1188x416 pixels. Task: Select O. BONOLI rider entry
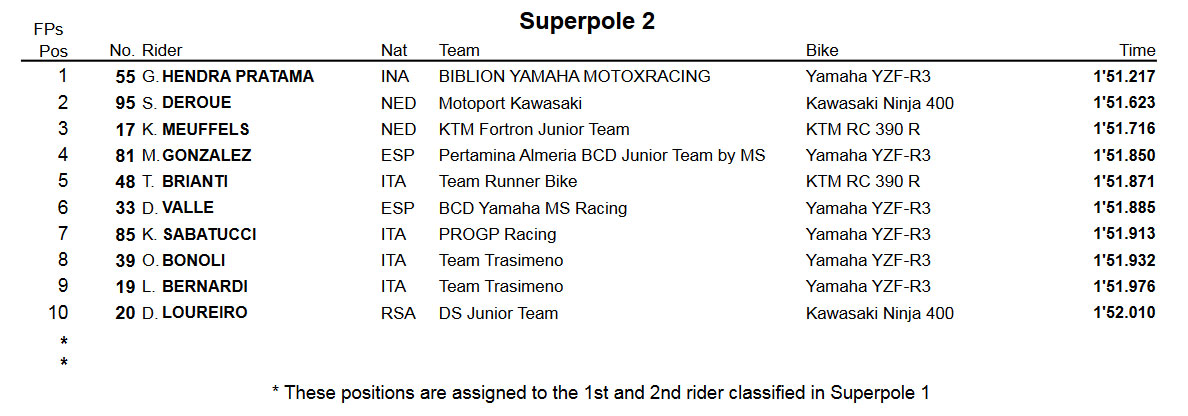coord(183,261)
